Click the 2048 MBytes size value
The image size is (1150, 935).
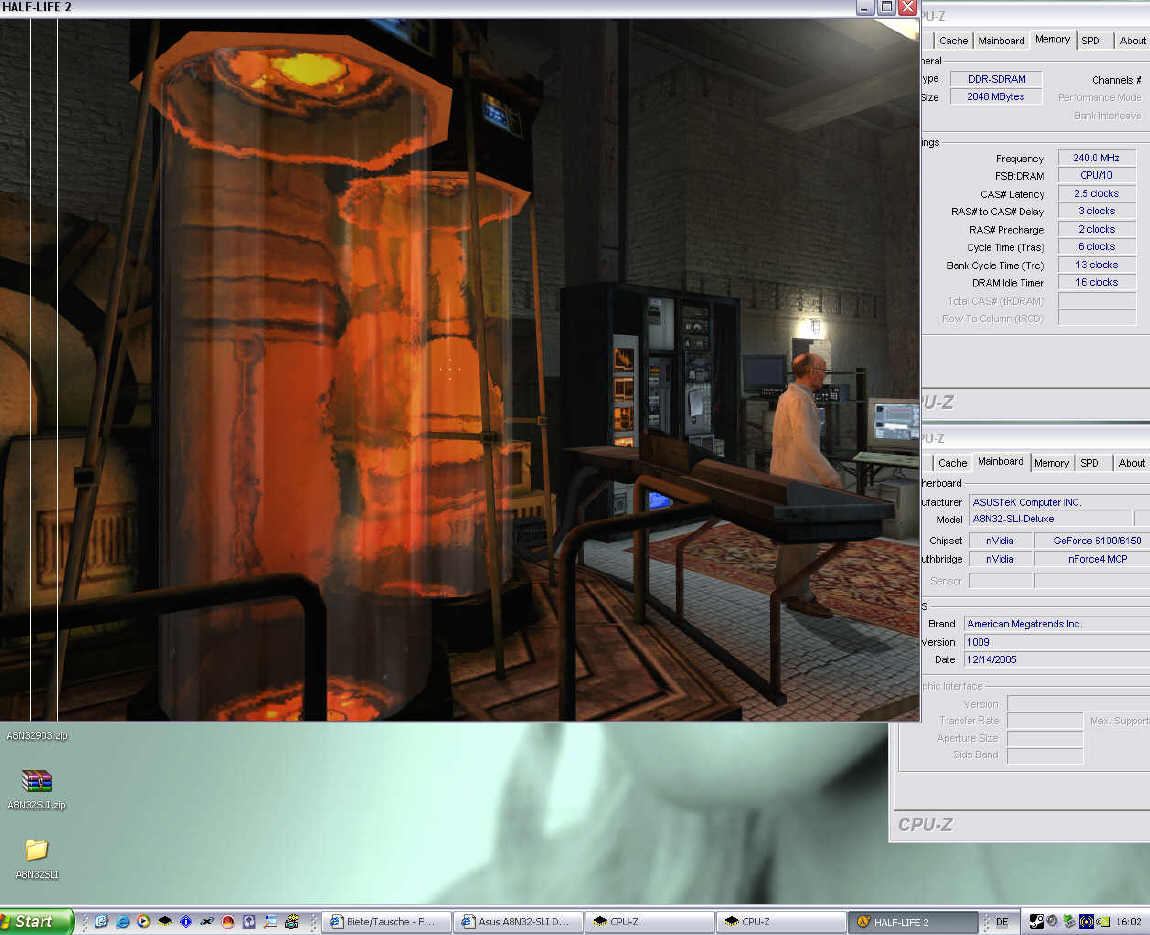coord(996,96)
